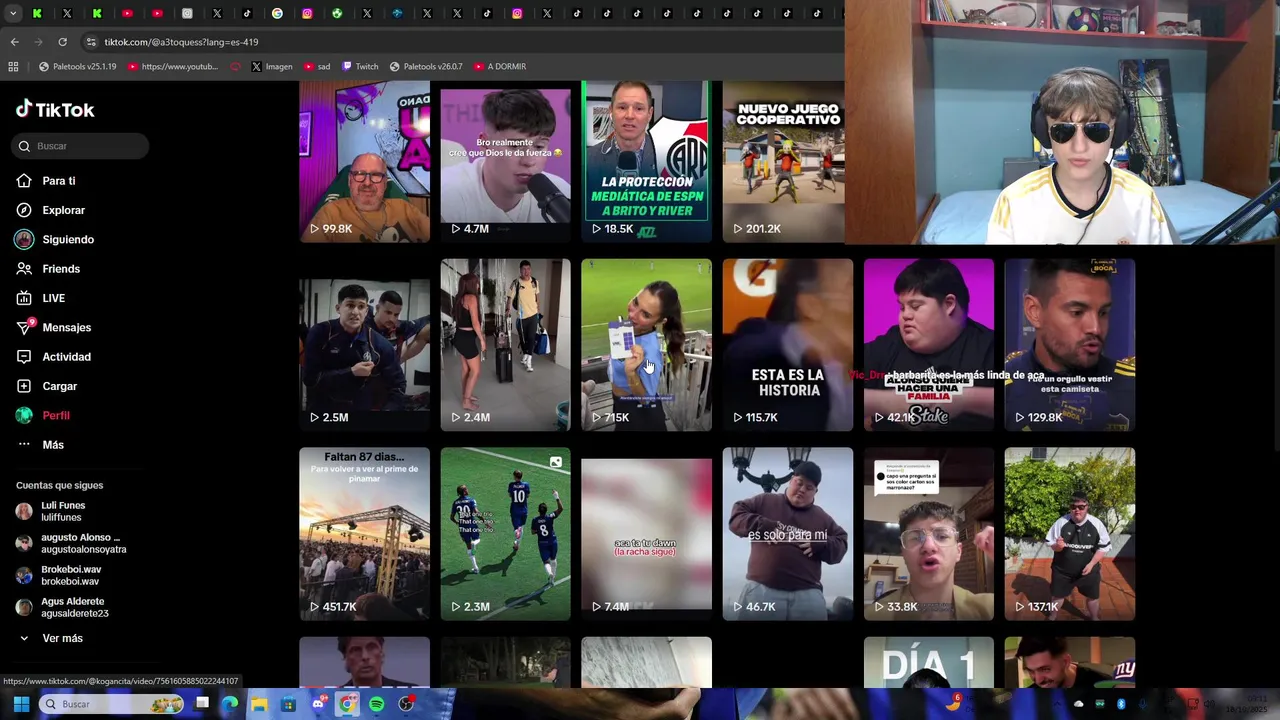Viewport: 1280px width, 720px height.
Task: Open the Para ti feed
Action: (59, 181)
